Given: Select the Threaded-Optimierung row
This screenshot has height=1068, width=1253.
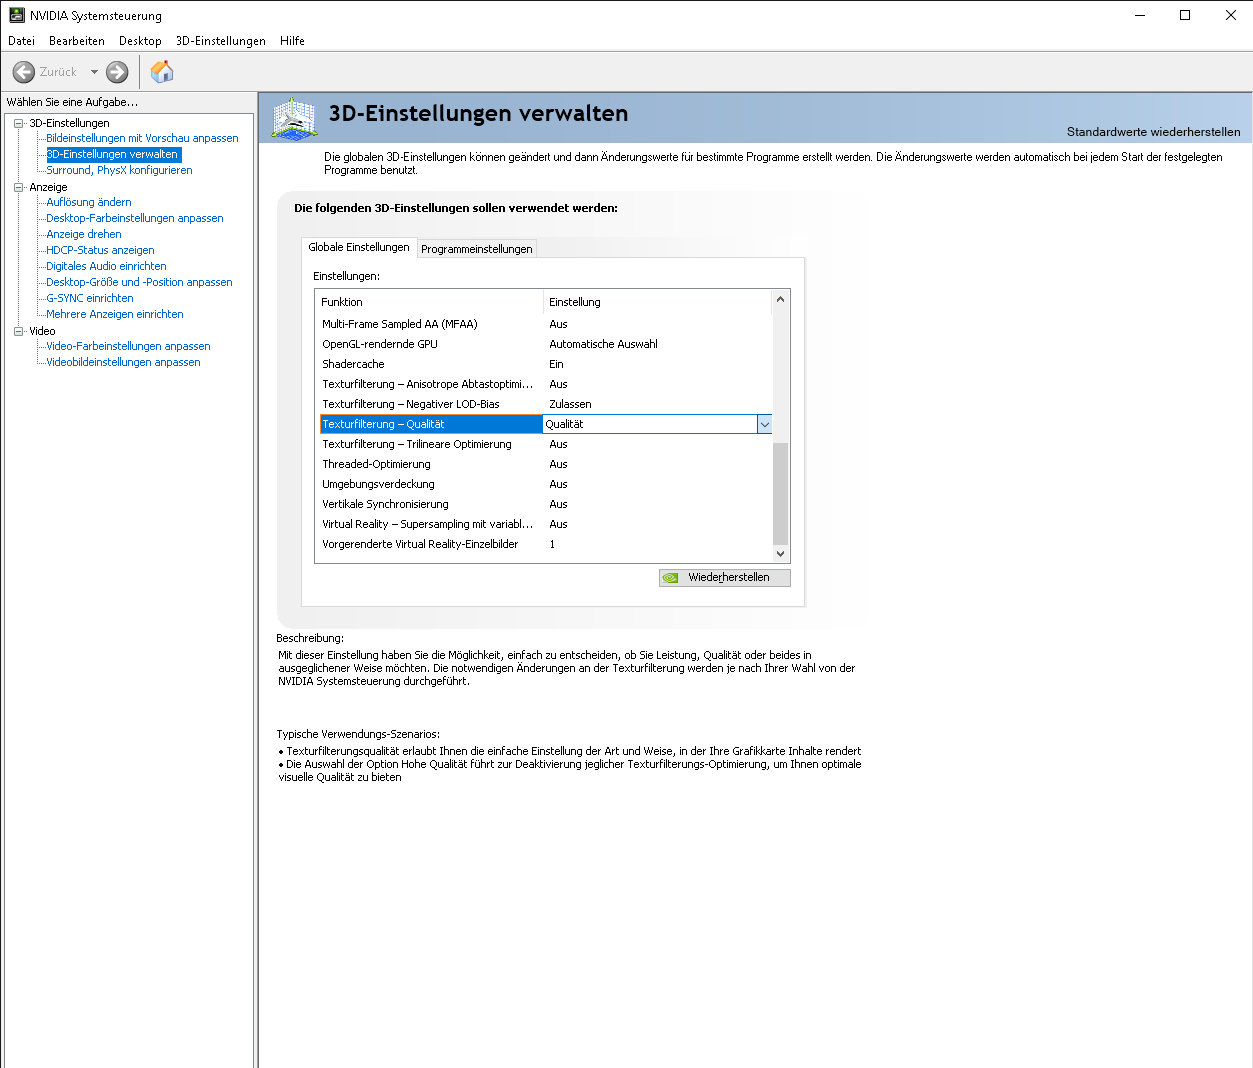Looking at the screenshot, I should [x=545, y=464].
